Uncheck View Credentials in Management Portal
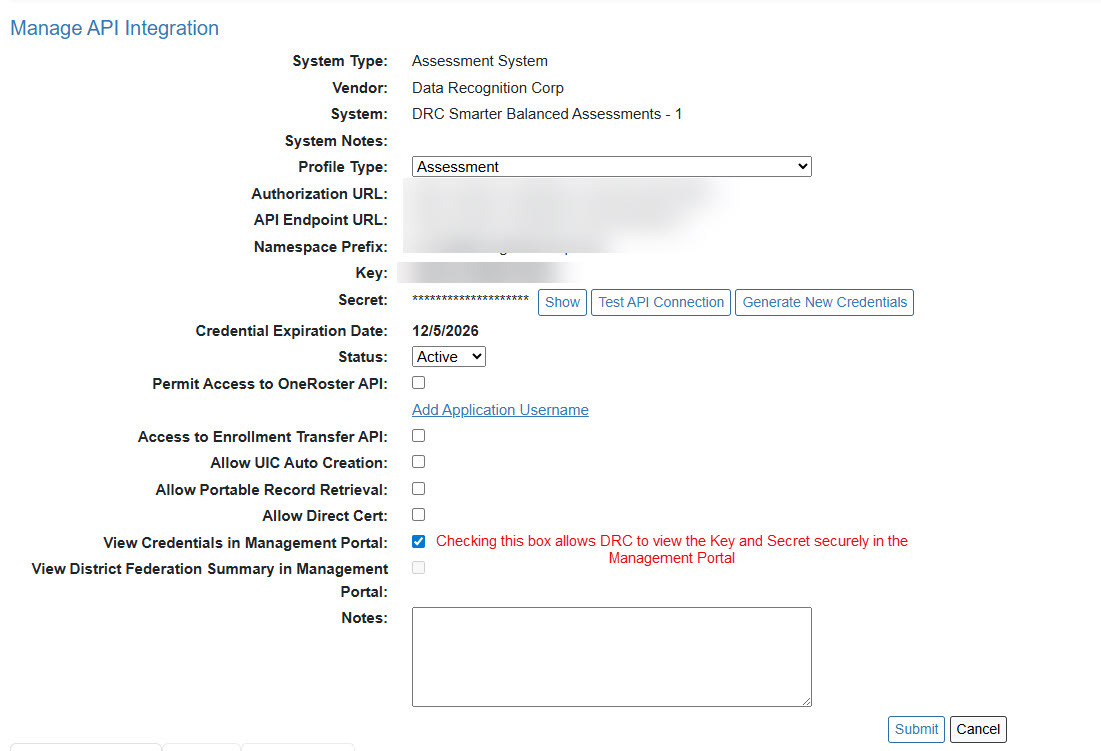Viewport: 1101px width, 751px height. coord(418,541)
